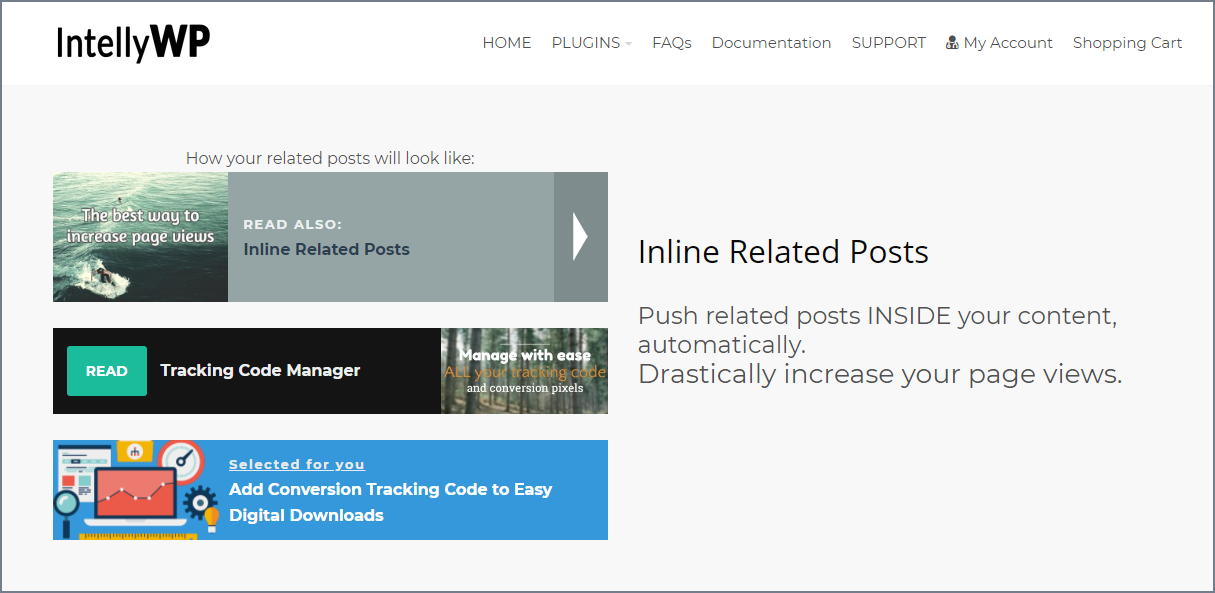Open the Inline Related Posts link in the grey card
The width and height of the screenshot is (1215, 593).
tap(326, 249)
